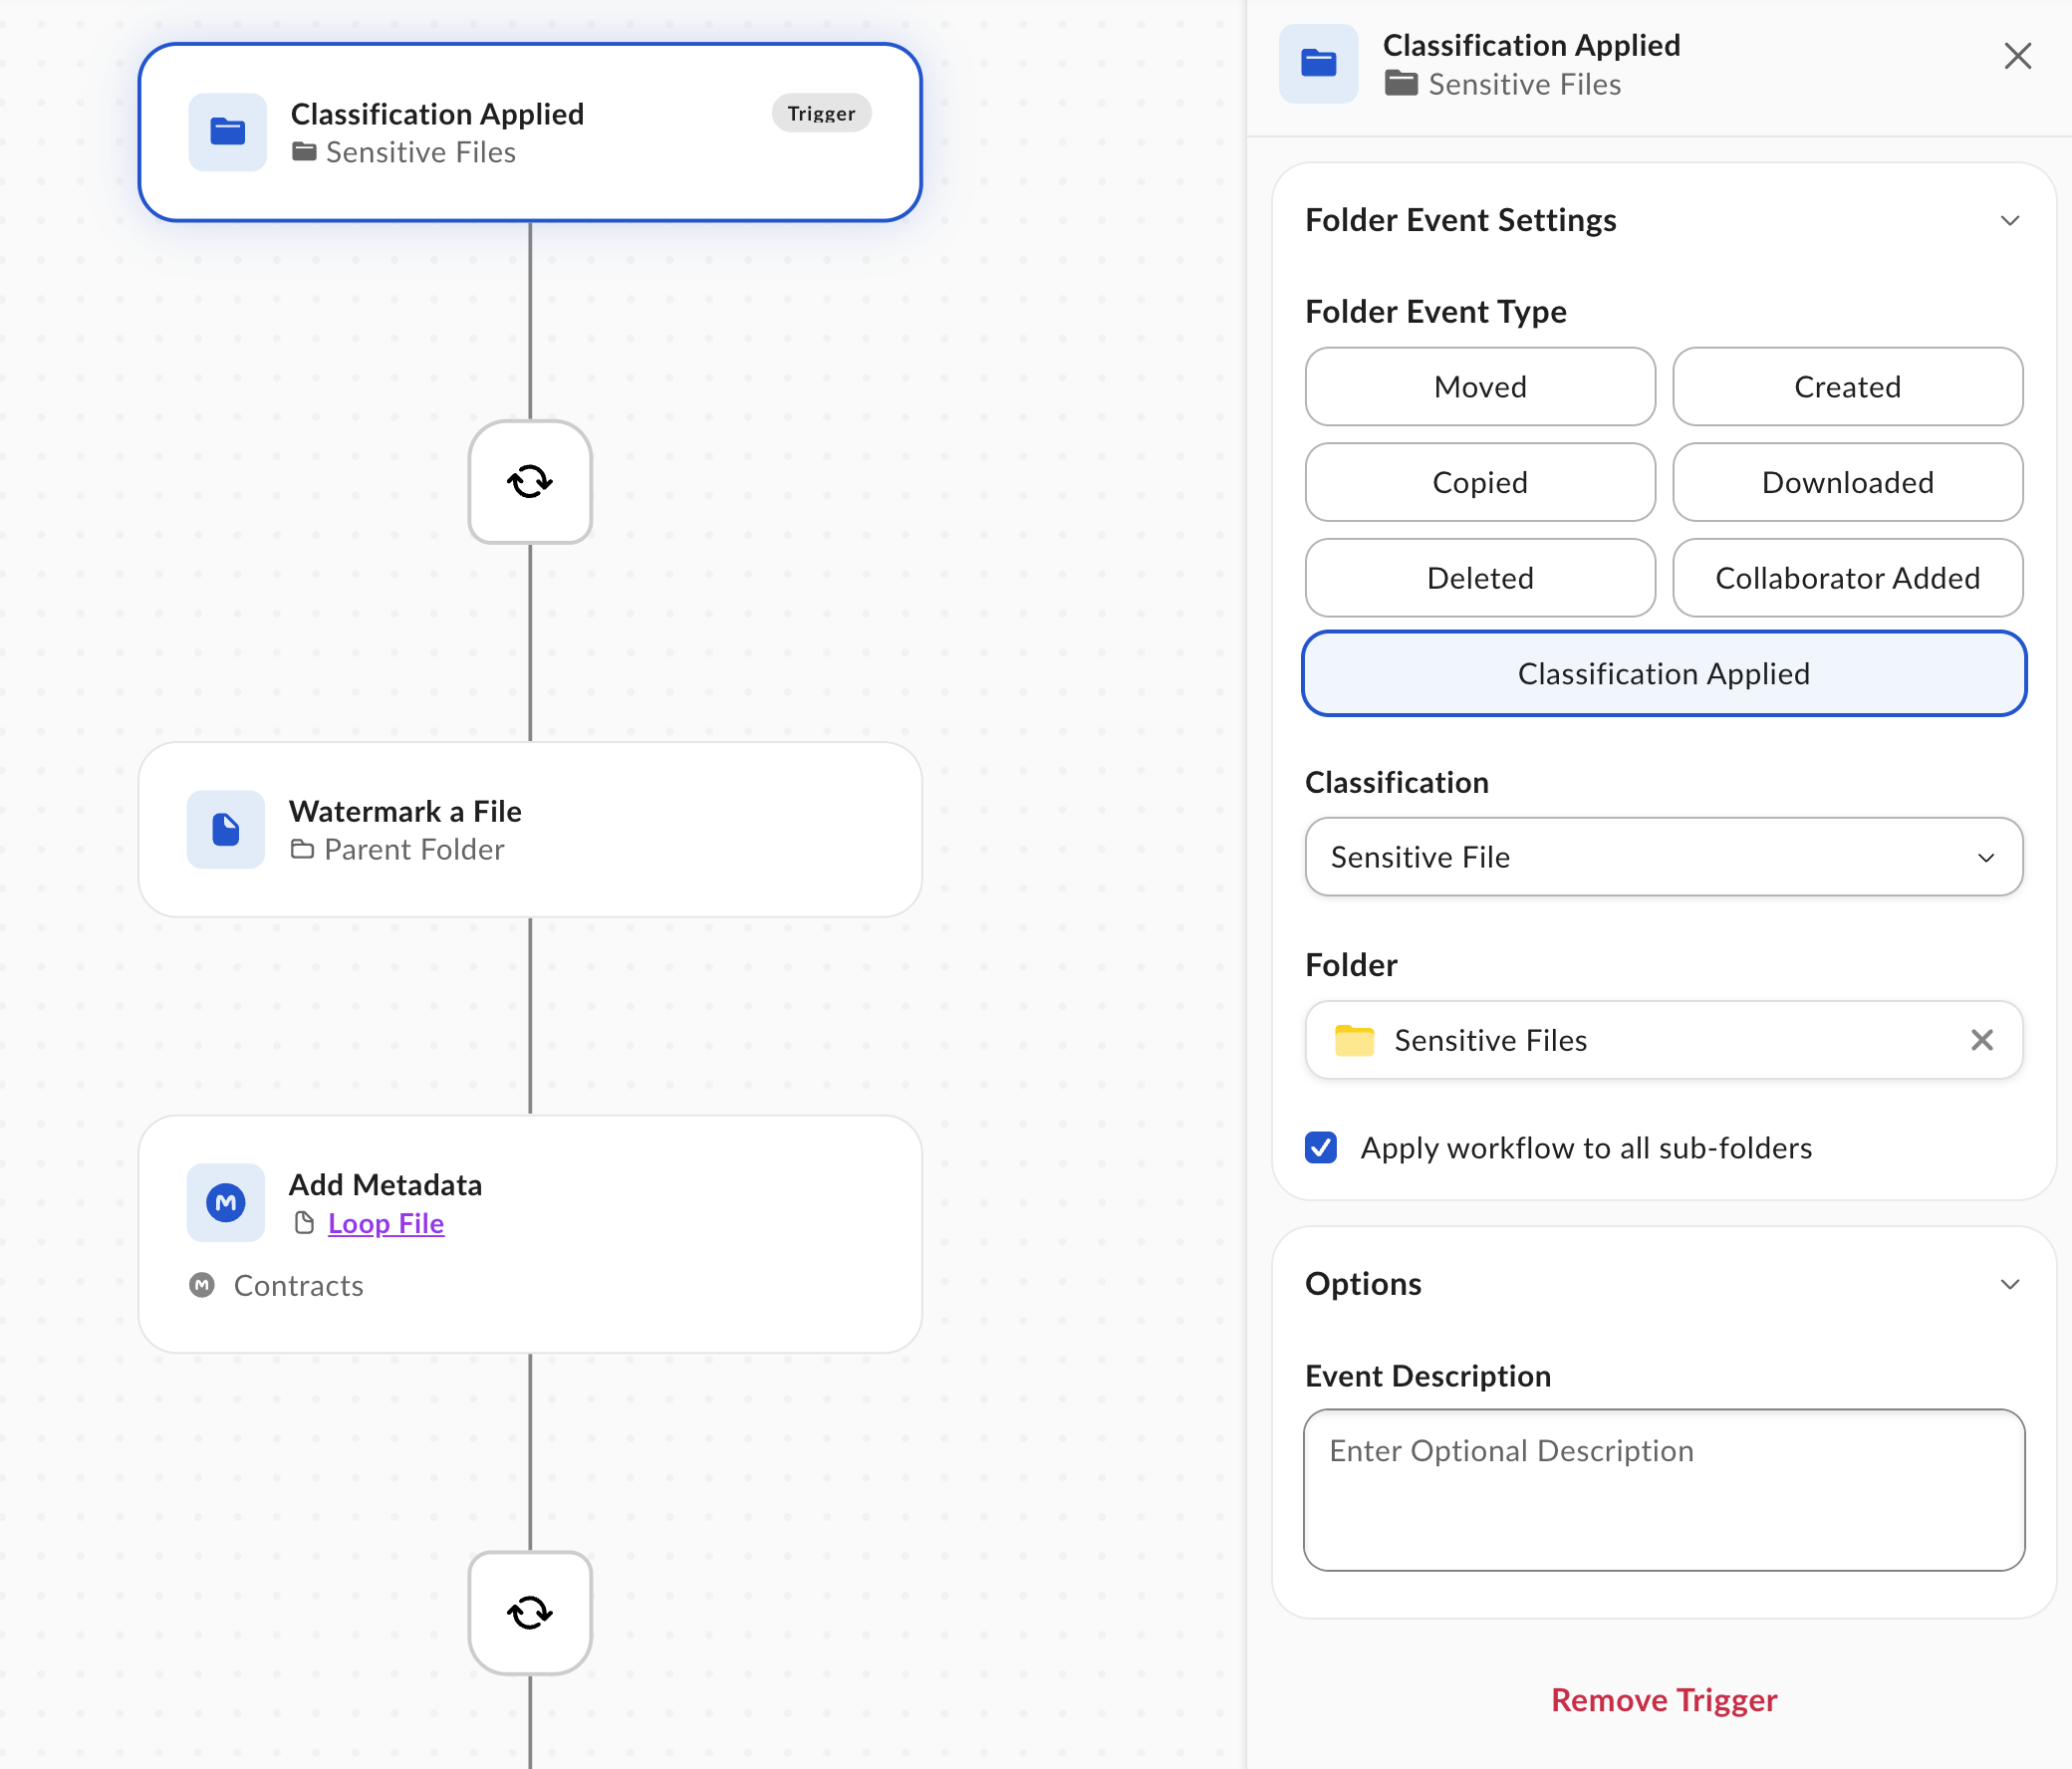Click the Trigger badge on the card
The height and width of the screenshot is (1769, 2072).
[x=821, y=113]
